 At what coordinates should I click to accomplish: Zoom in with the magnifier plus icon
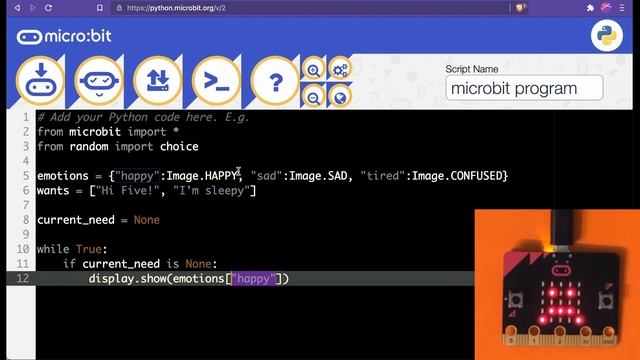(x=313, y=70)
